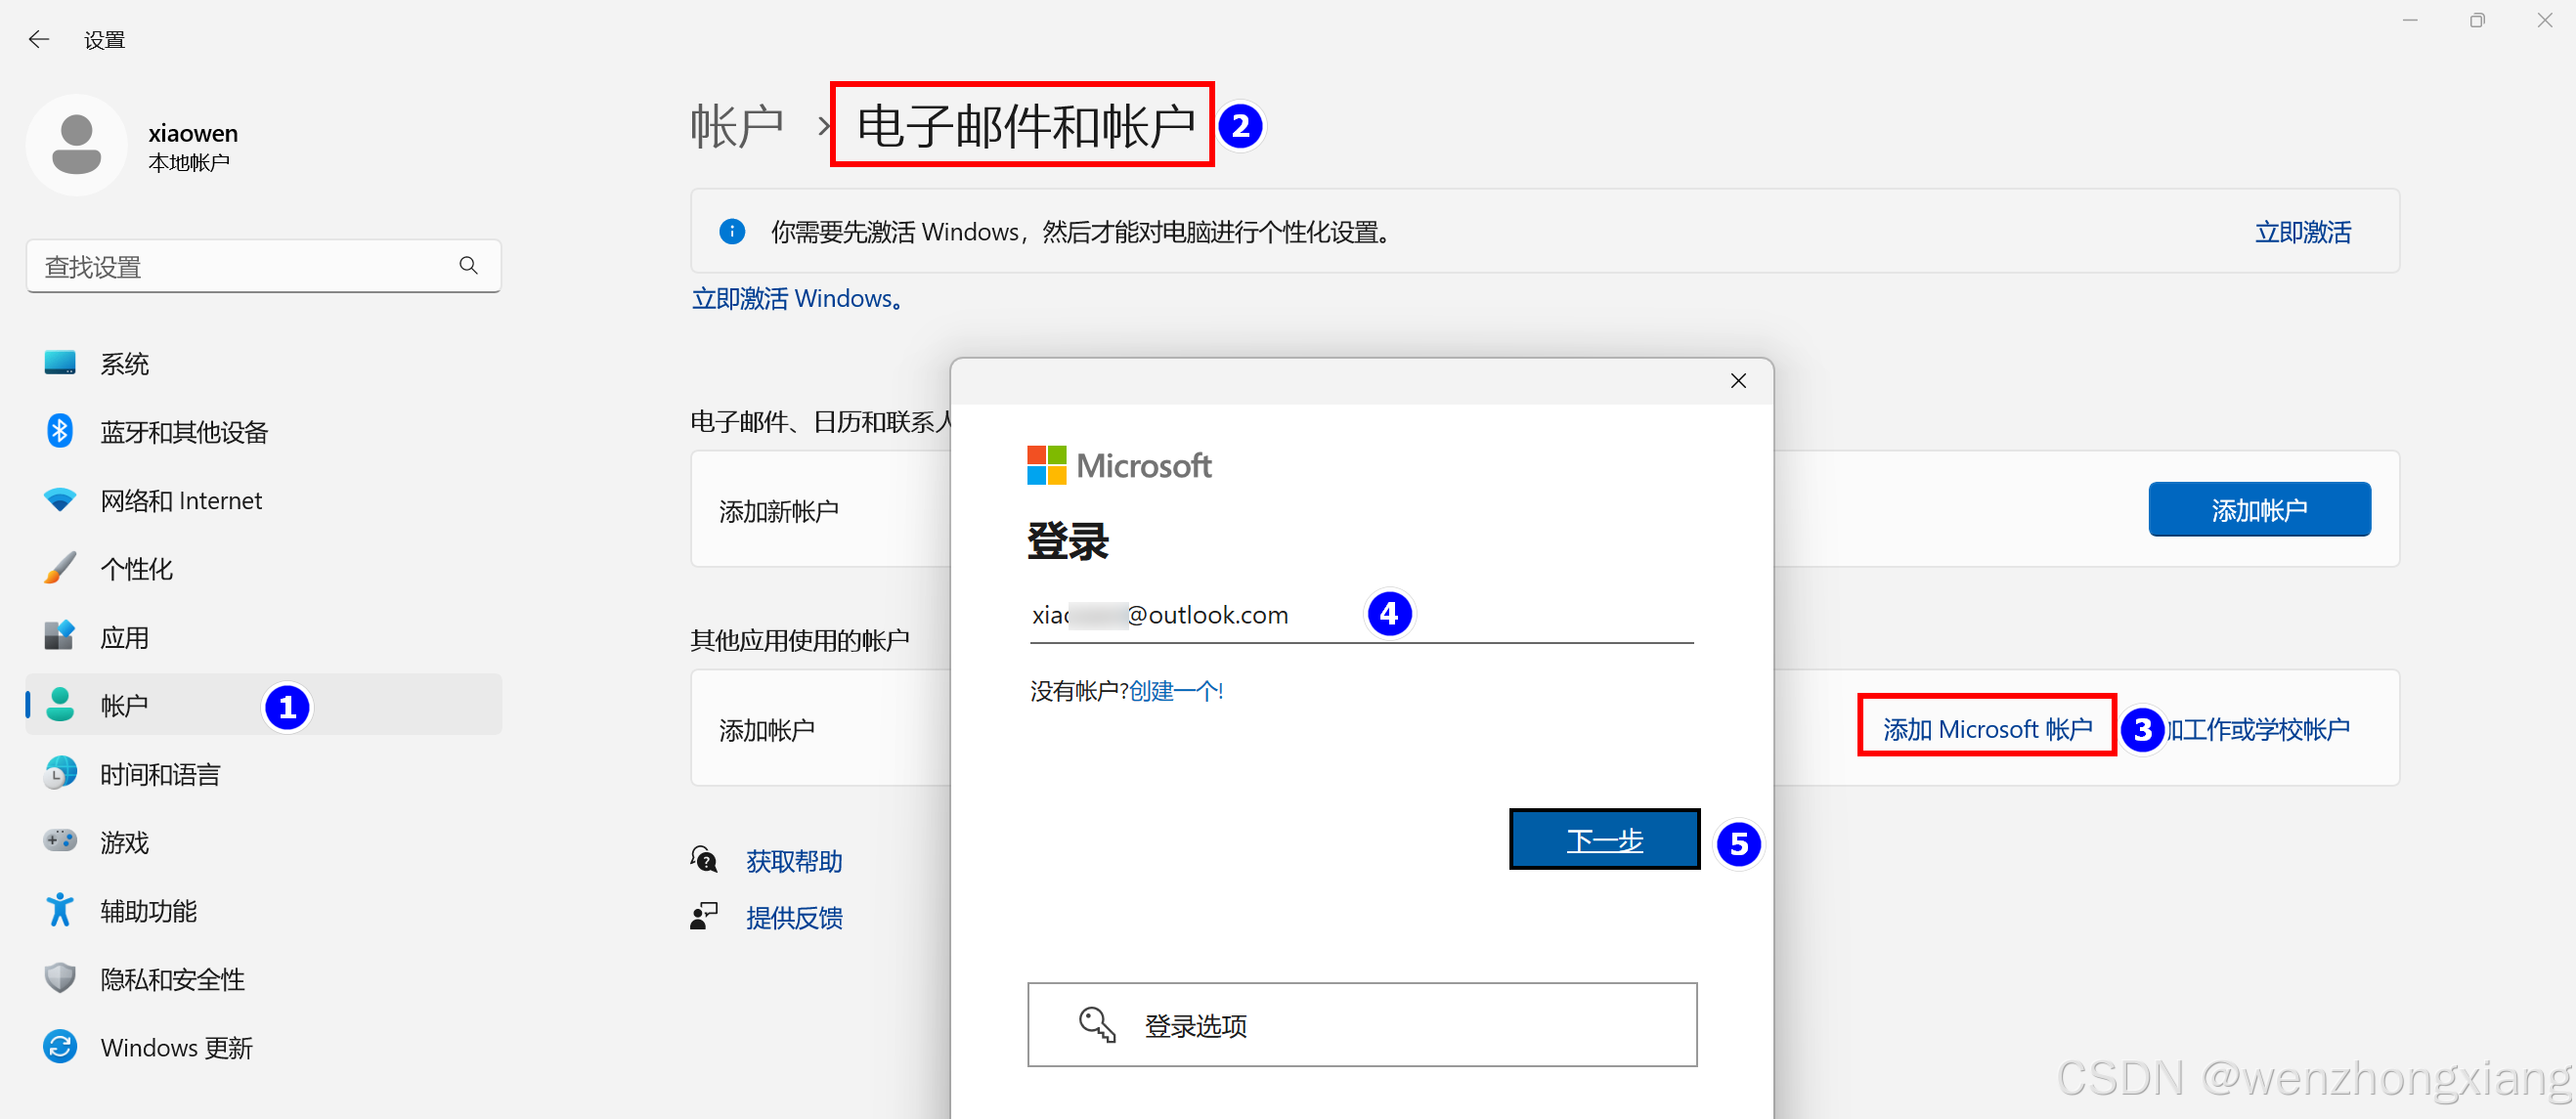Open 辅助功能 via its accessibility icon
Image resolution: width=2576 pixels, height=1119 pixels.
60,910
